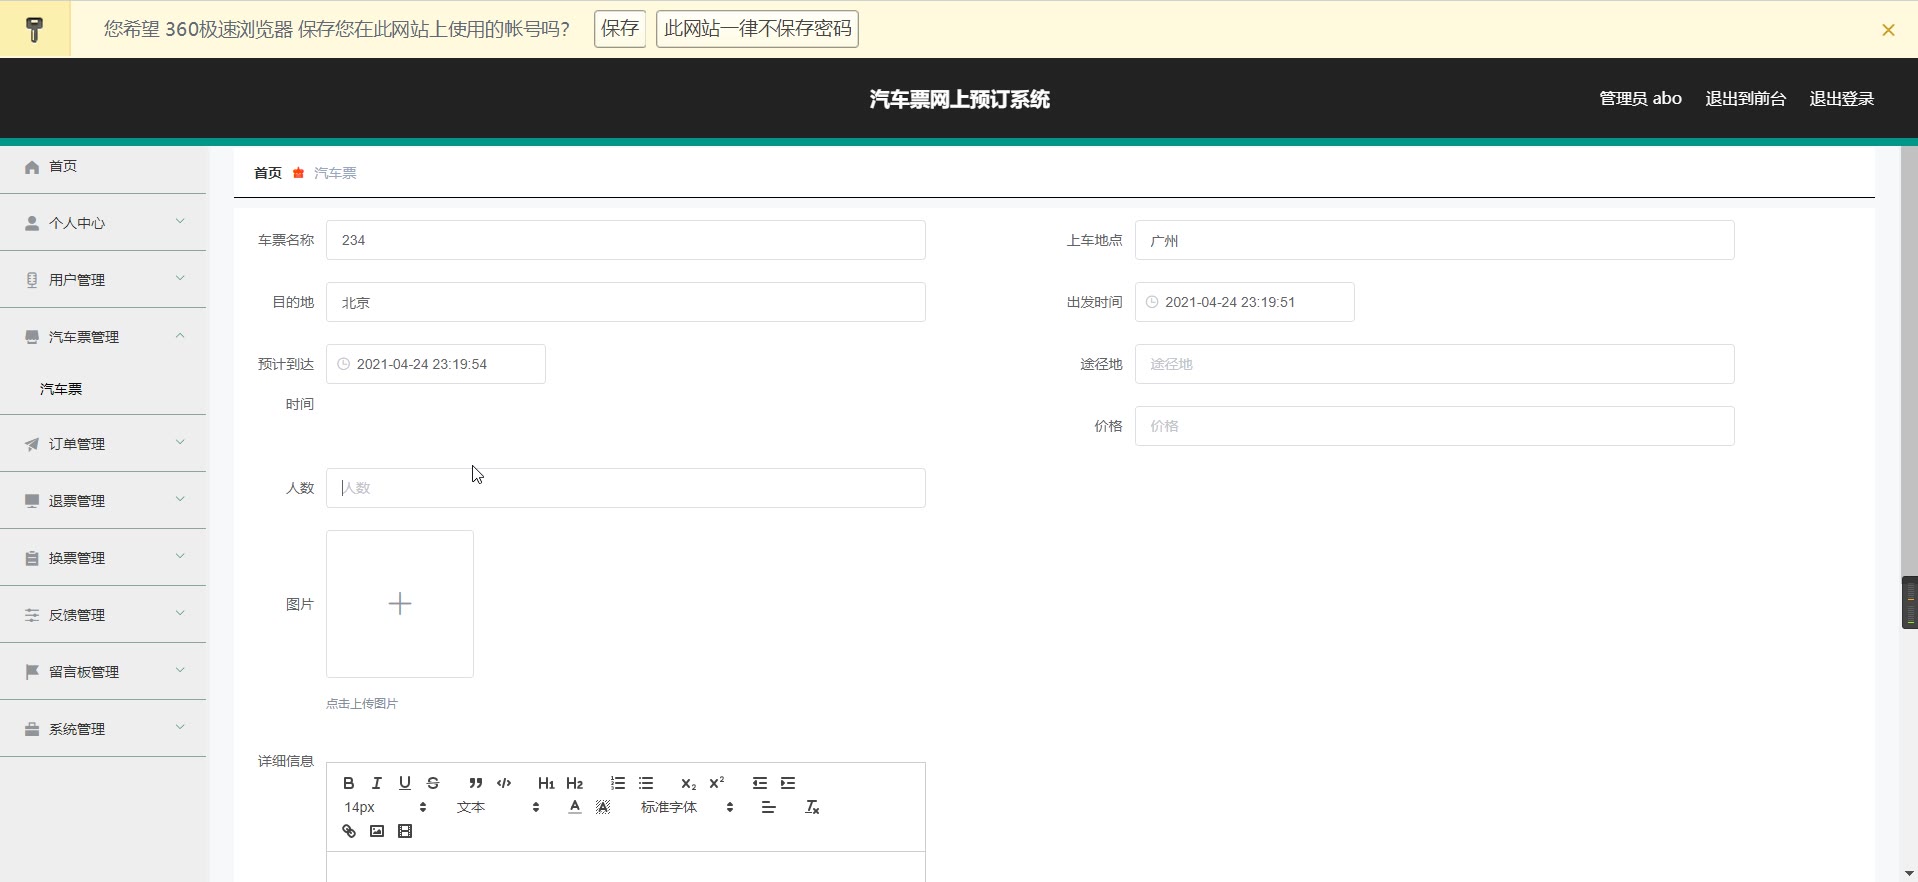Apply Heading 2 style
This screenshot has height=882, width=1918.
(574, 783)
